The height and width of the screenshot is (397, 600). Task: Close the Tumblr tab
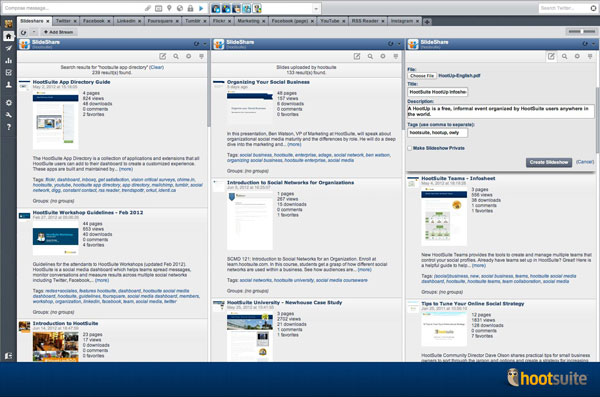[205, 21]
